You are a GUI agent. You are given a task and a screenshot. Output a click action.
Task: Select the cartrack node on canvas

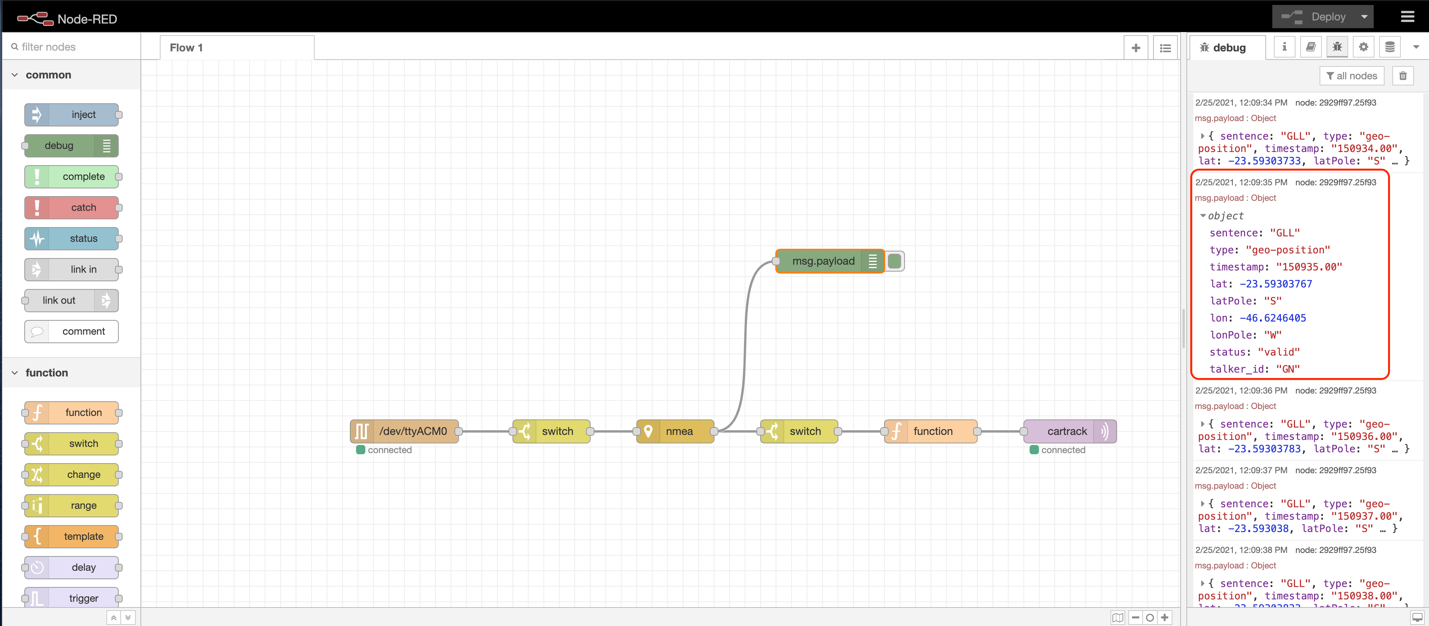point(1070,431)
